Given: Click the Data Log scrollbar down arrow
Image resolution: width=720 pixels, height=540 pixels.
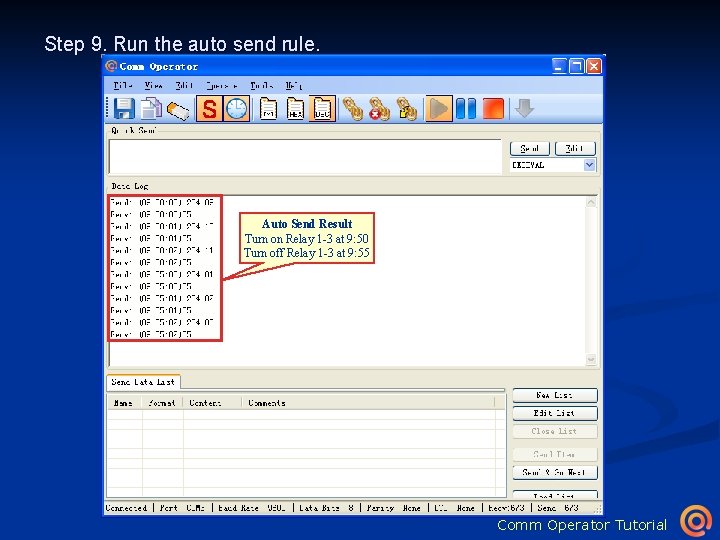Looking at the screenshot, I should (591, 360).
